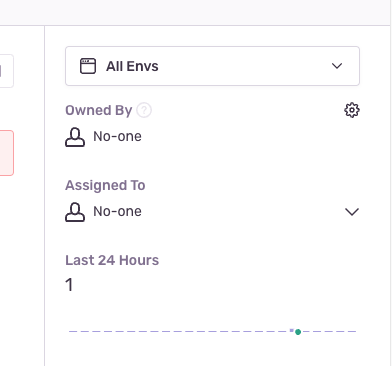Screen dimensions: 392x366
Task: Click the event count 1 value
Action: click(x=69, y=285)
